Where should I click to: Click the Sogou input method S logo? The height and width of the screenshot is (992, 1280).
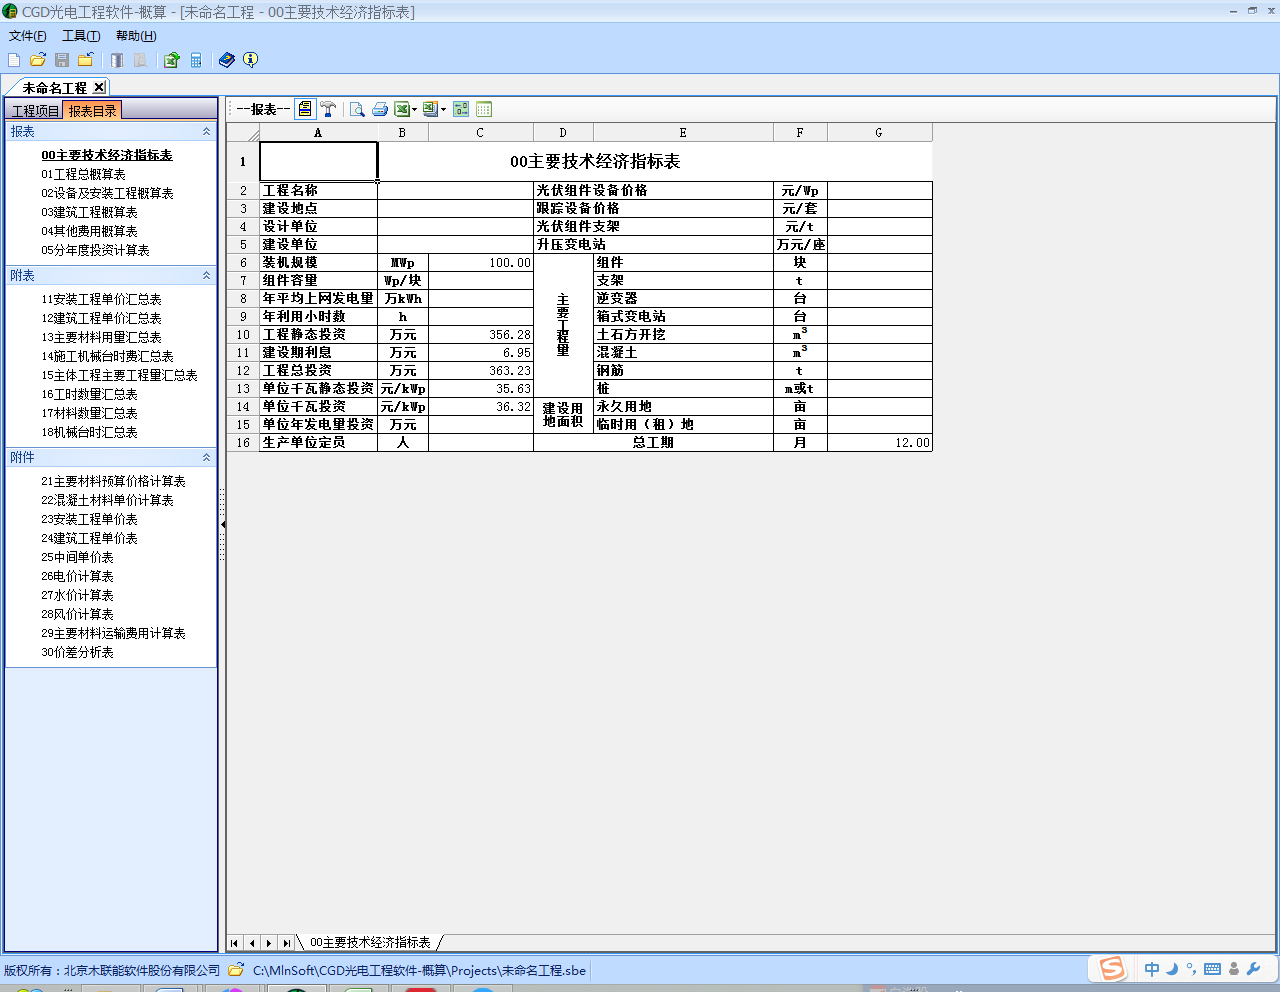click(1112, 968)
